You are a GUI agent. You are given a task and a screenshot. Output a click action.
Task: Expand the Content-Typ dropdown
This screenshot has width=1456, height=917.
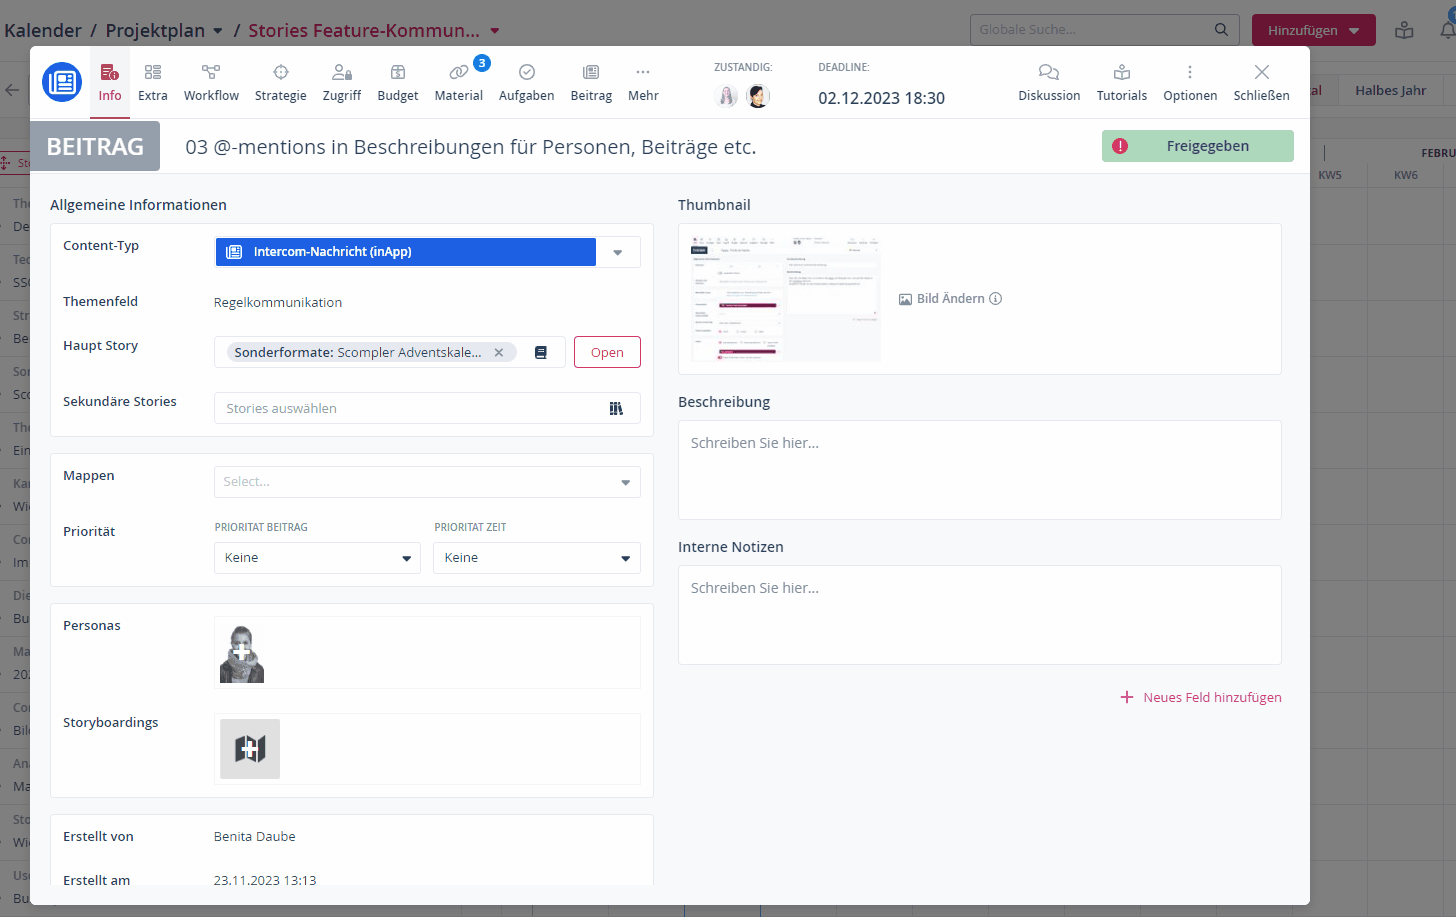click(x=618, y=252)
